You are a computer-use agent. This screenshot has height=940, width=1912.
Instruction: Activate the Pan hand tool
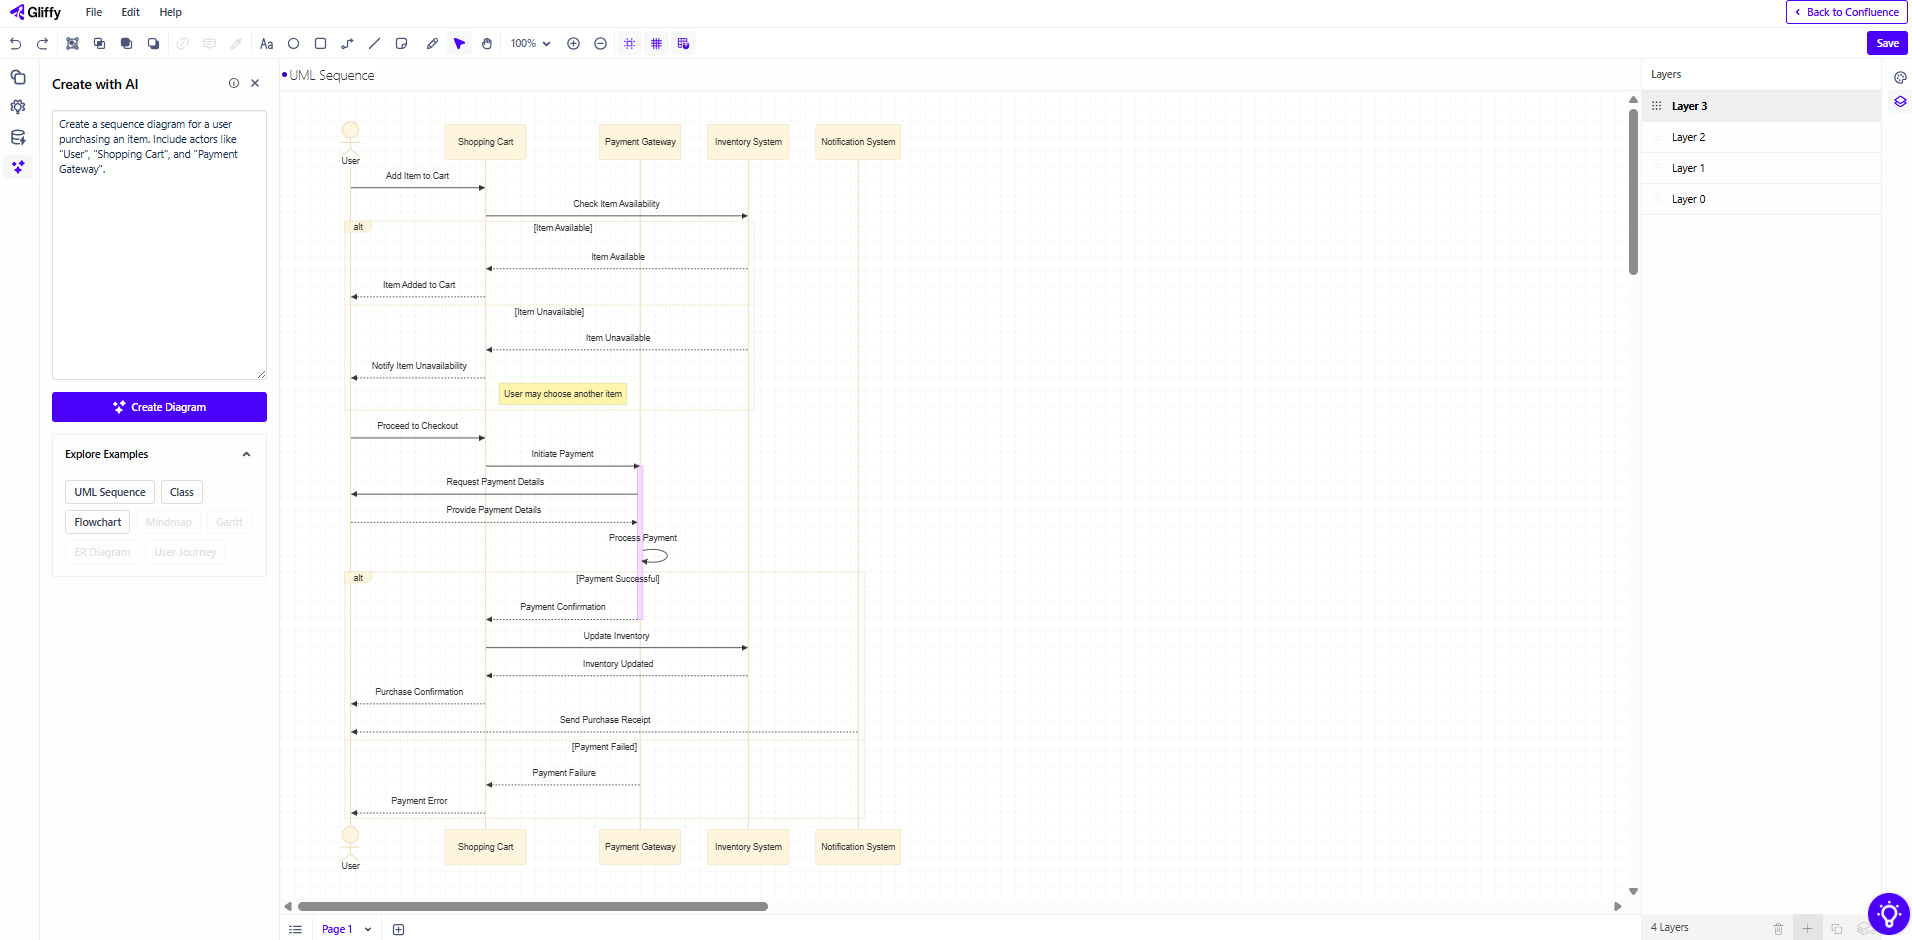487,43
